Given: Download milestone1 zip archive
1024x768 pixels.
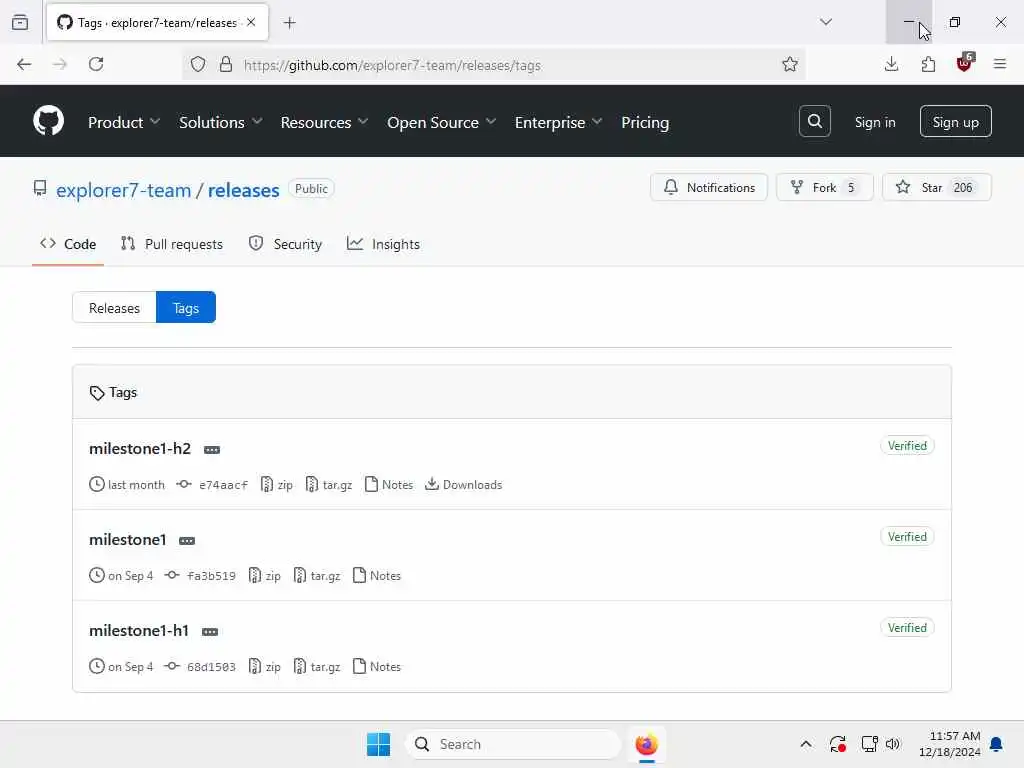Looking at the screenshot, I should [264, 576].
